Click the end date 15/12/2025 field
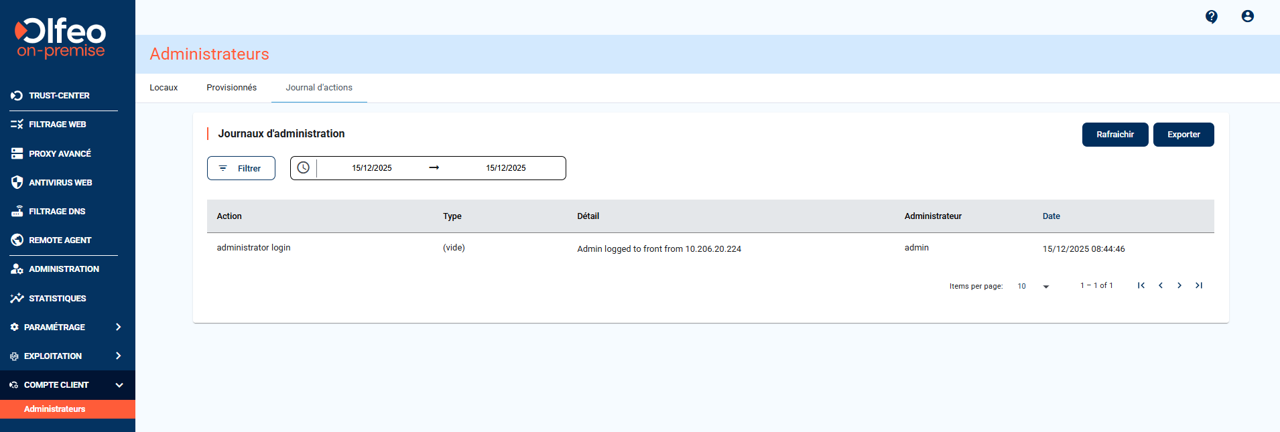This screenshot has height=432, width=1280. point(506,168)
